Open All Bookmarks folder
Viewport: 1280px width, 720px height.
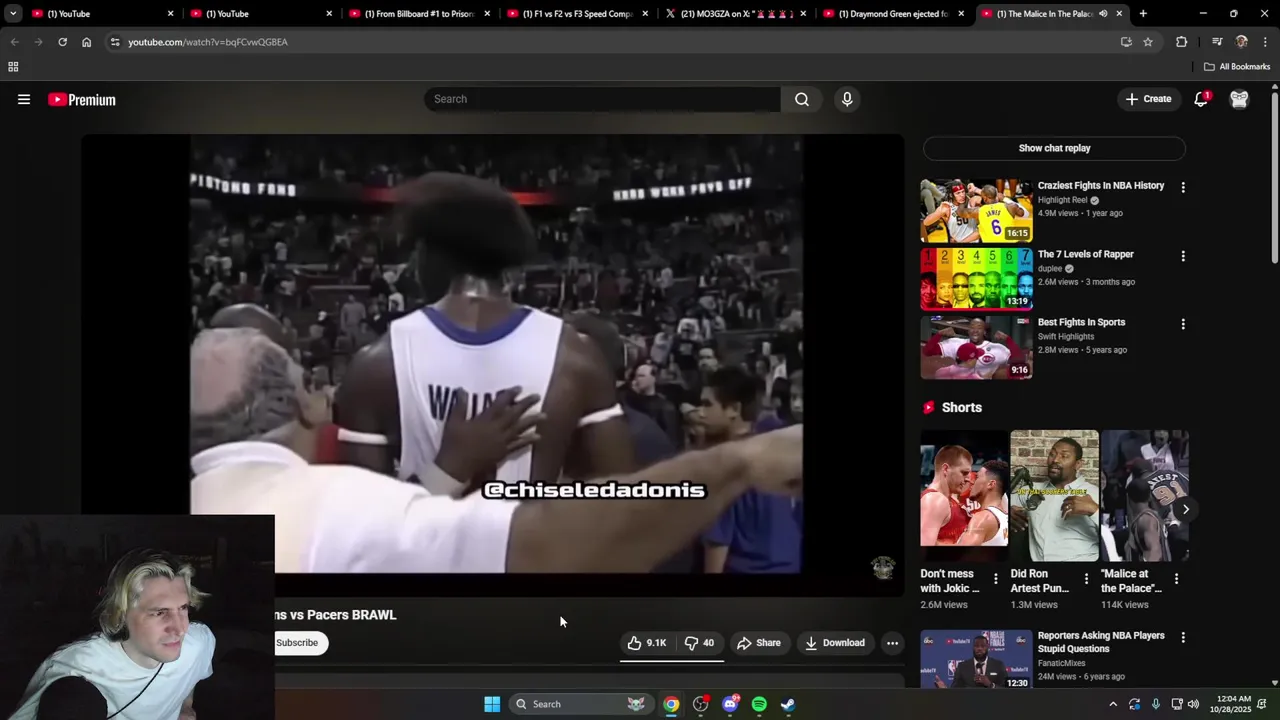click(1237, 67)
